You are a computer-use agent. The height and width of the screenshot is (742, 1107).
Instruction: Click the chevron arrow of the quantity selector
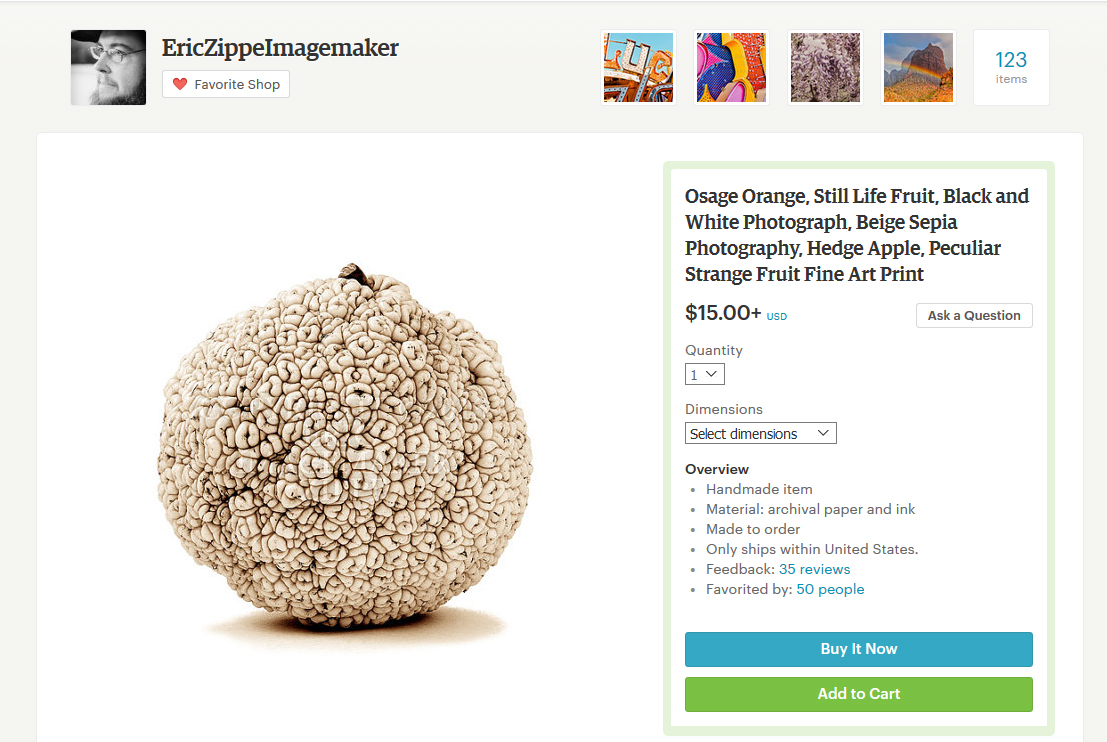click(712, 374)
